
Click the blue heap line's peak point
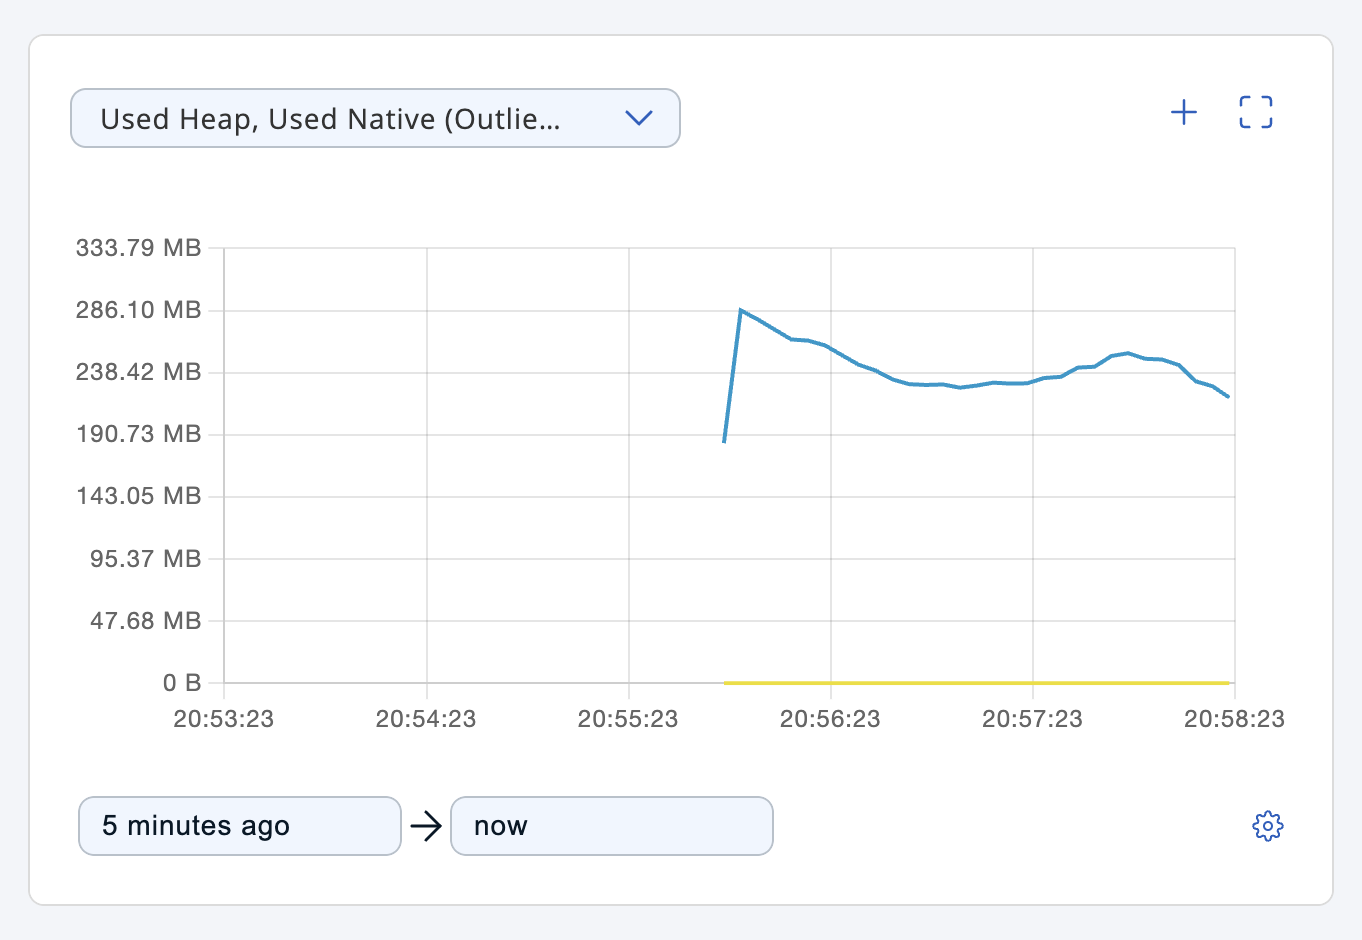point(741,310)
